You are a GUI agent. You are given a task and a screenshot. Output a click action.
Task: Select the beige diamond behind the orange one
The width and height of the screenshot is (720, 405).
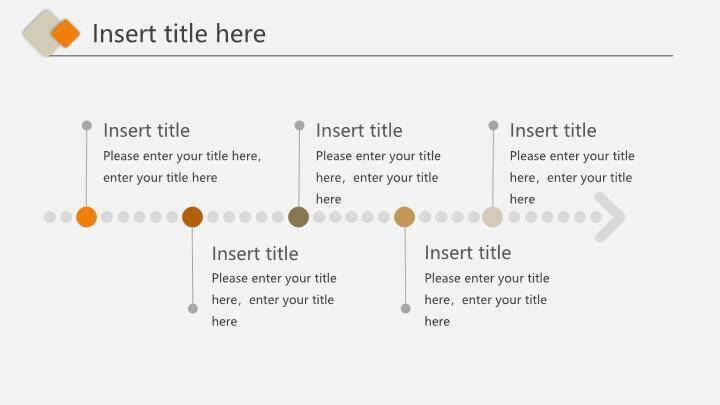click(39, 33)
